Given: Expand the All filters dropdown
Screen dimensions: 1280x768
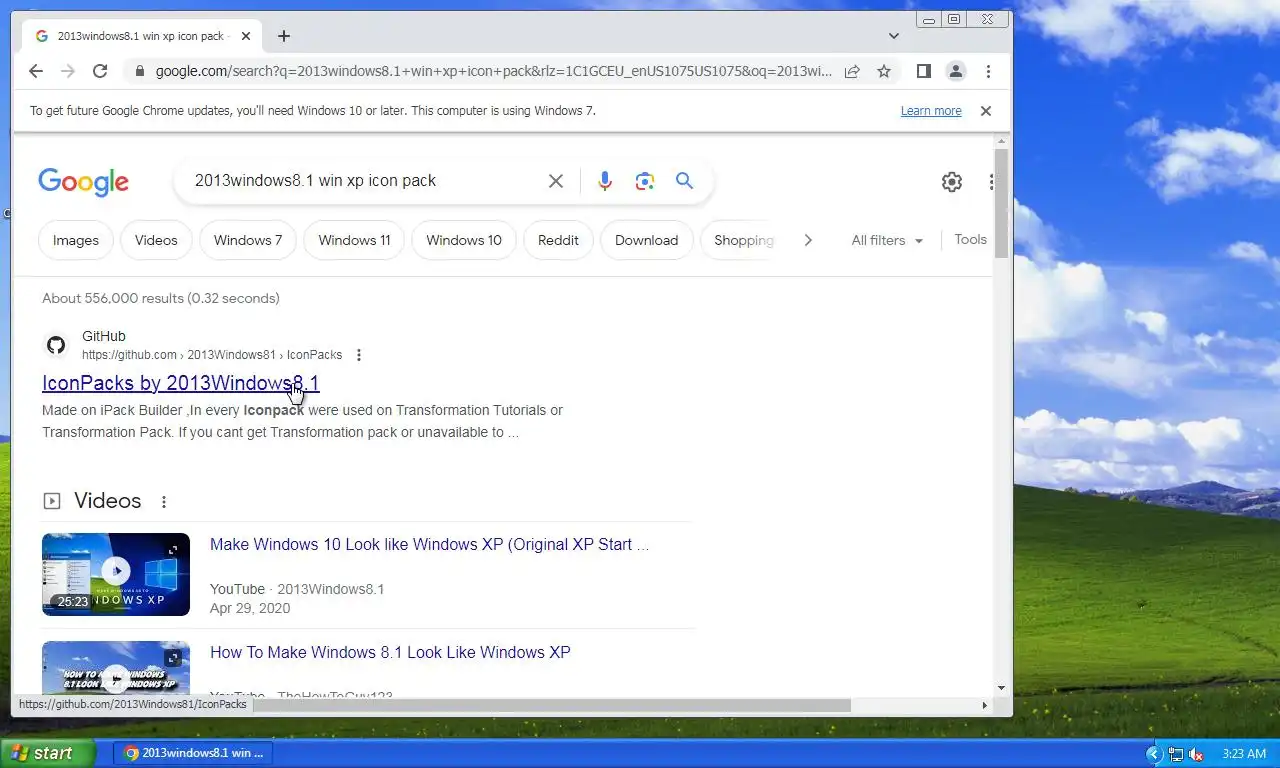Looking at the screenshot, I should pyautogui.click(x=887, y=240).
